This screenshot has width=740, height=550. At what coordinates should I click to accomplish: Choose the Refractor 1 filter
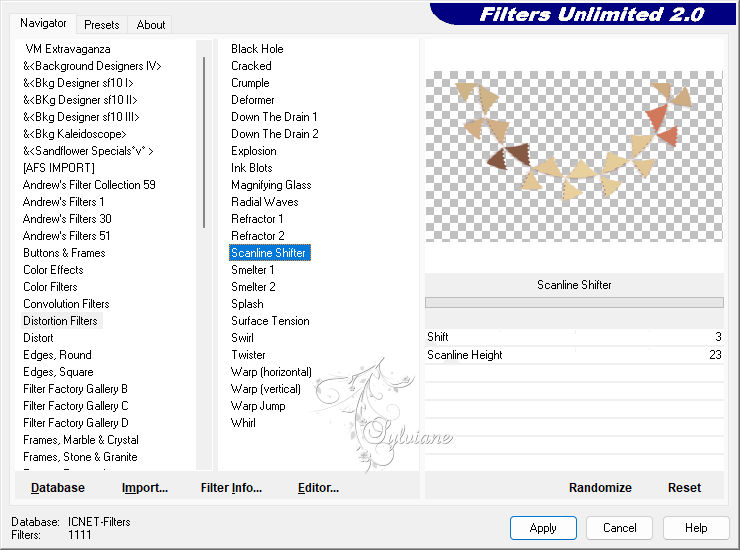coord(257,219)
